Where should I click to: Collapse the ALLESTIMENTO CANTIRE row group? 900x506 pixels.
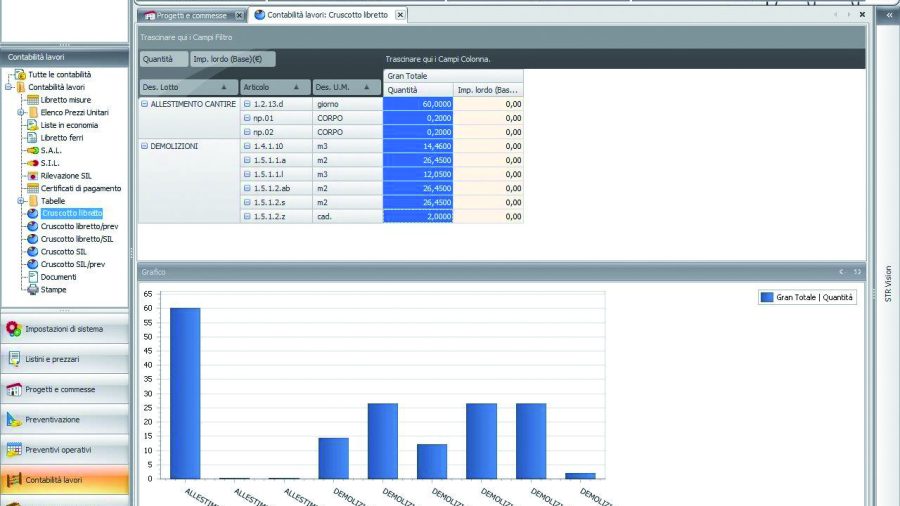pos(144,104)
